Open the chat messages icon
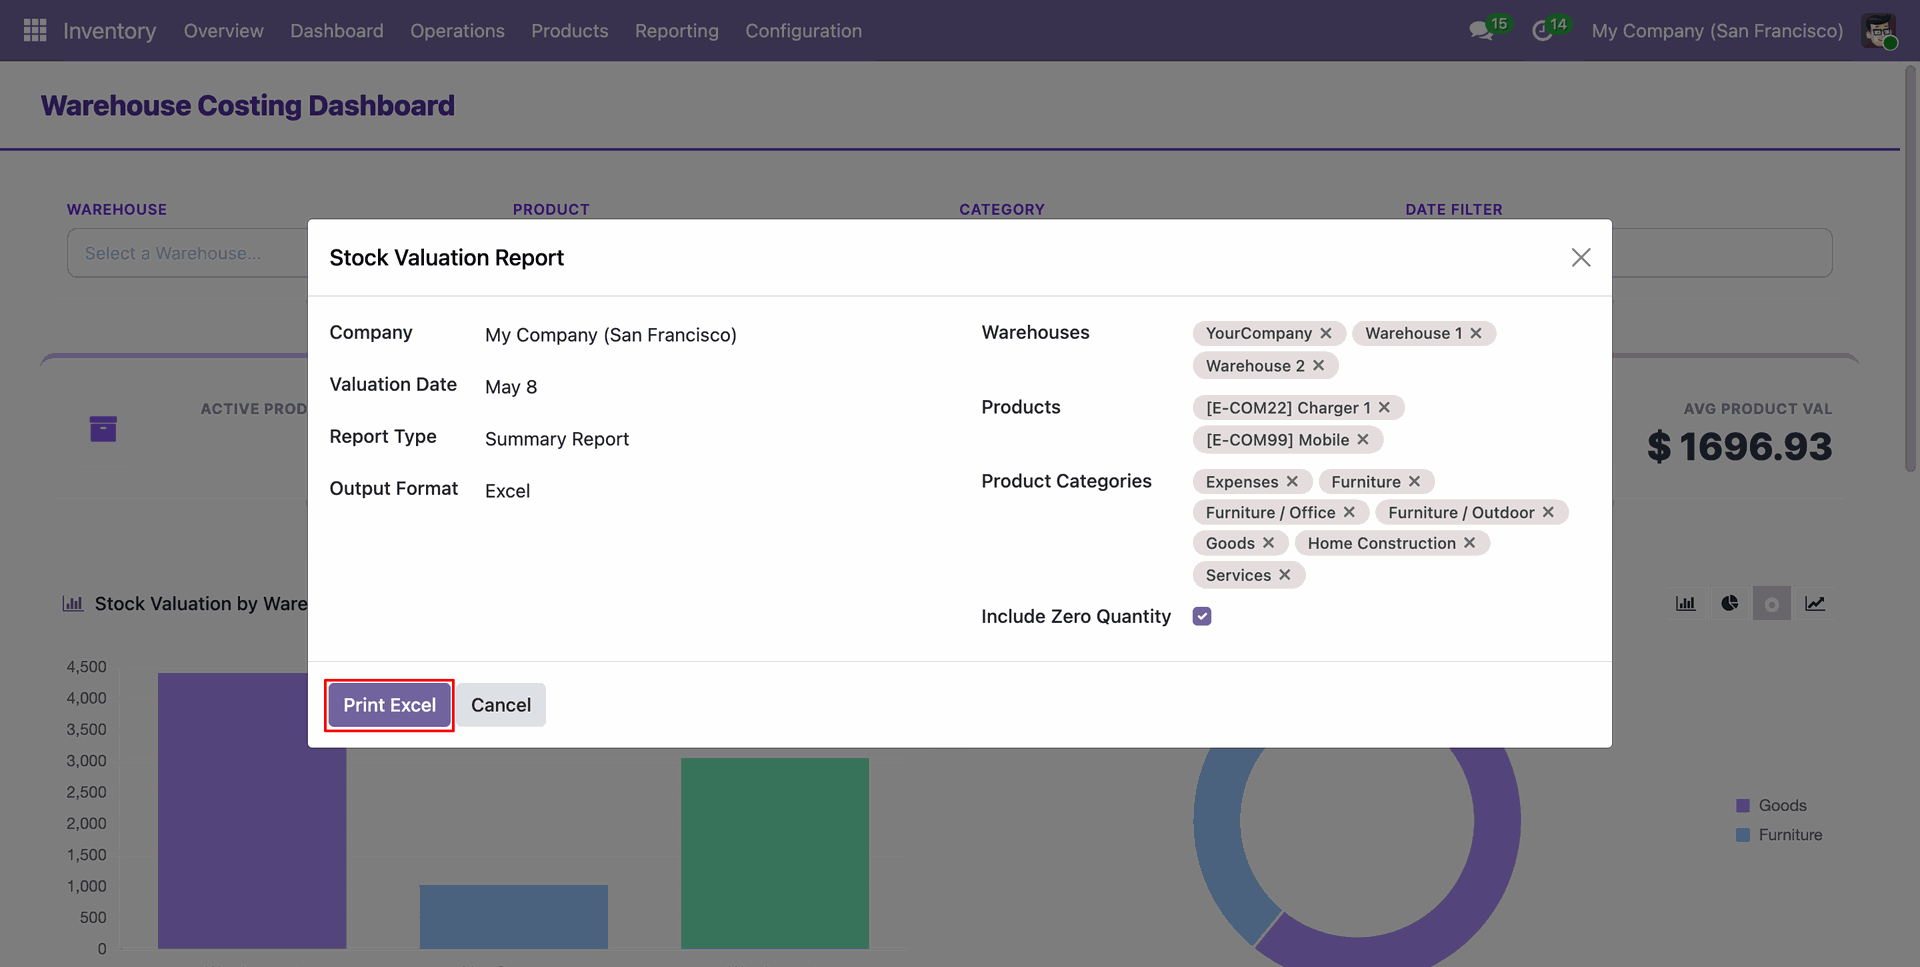This screenshot has width=1920, height=967. click(x=1481, y=31)
